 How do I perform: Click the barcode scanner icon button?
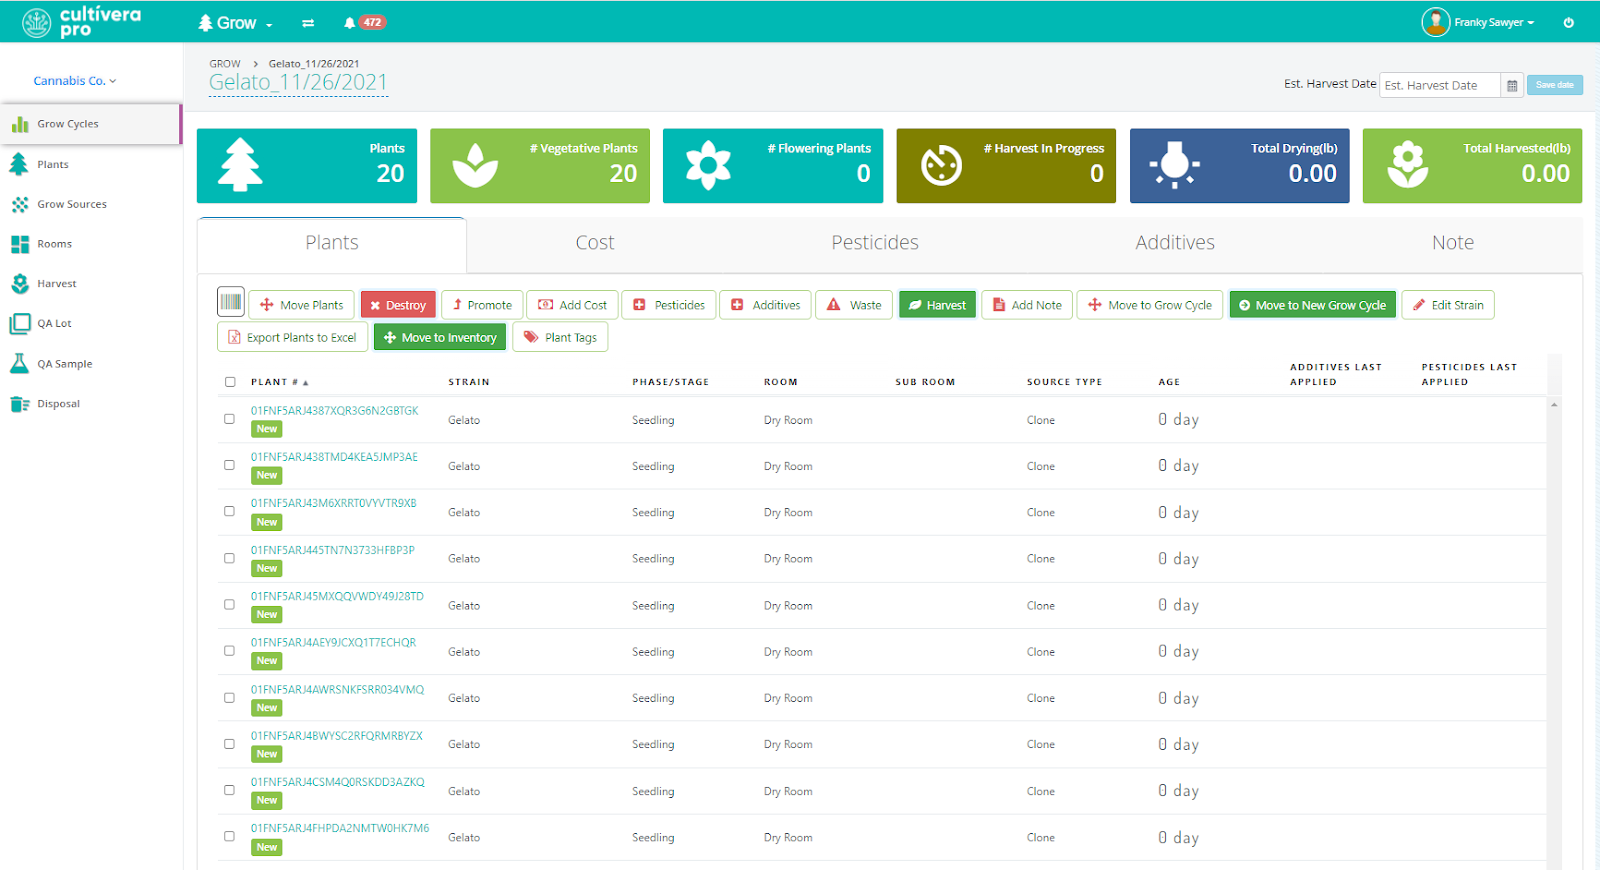(231, 302)
